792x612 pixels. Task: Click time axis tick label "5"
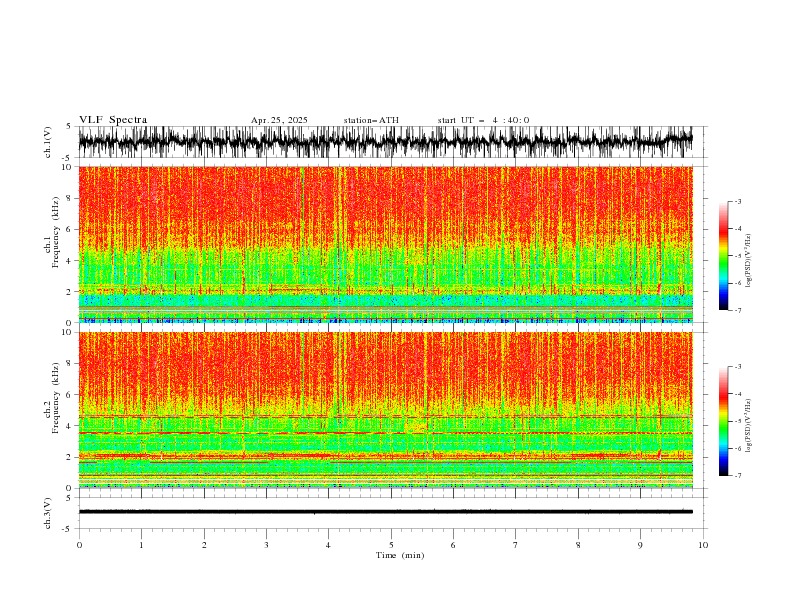(391, 545)
